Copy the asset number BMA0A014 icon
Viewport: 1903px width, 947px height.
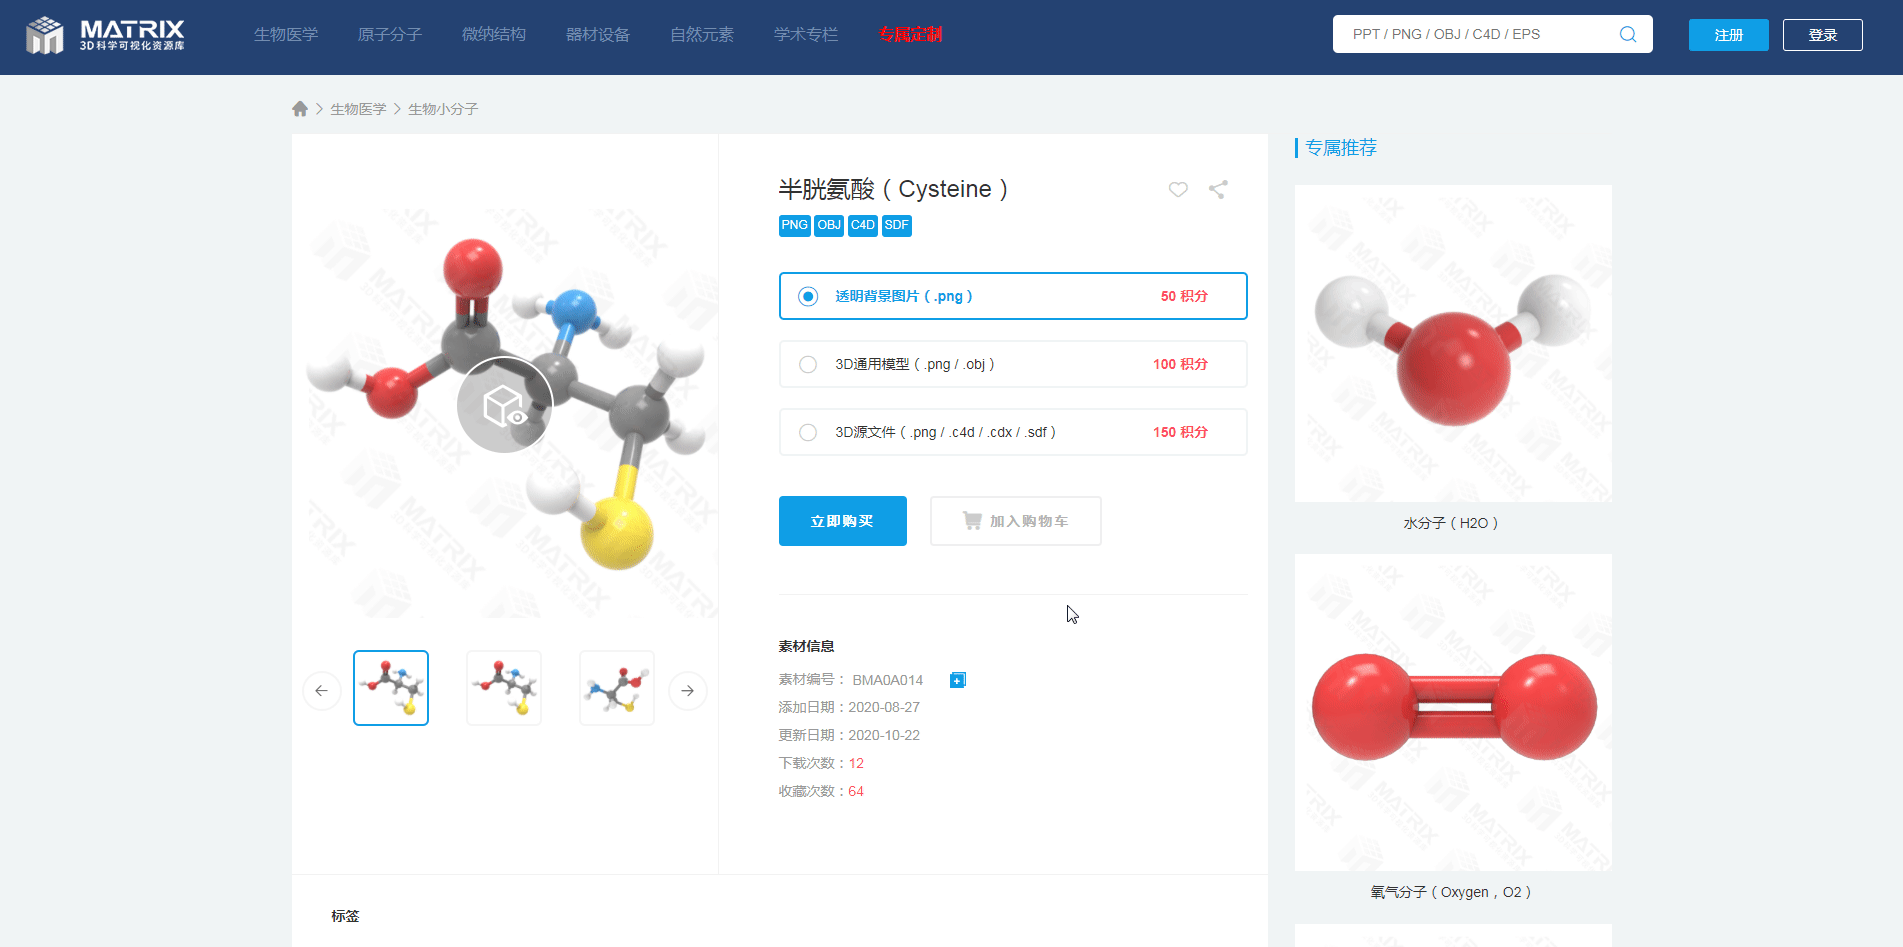pos(957,680)
